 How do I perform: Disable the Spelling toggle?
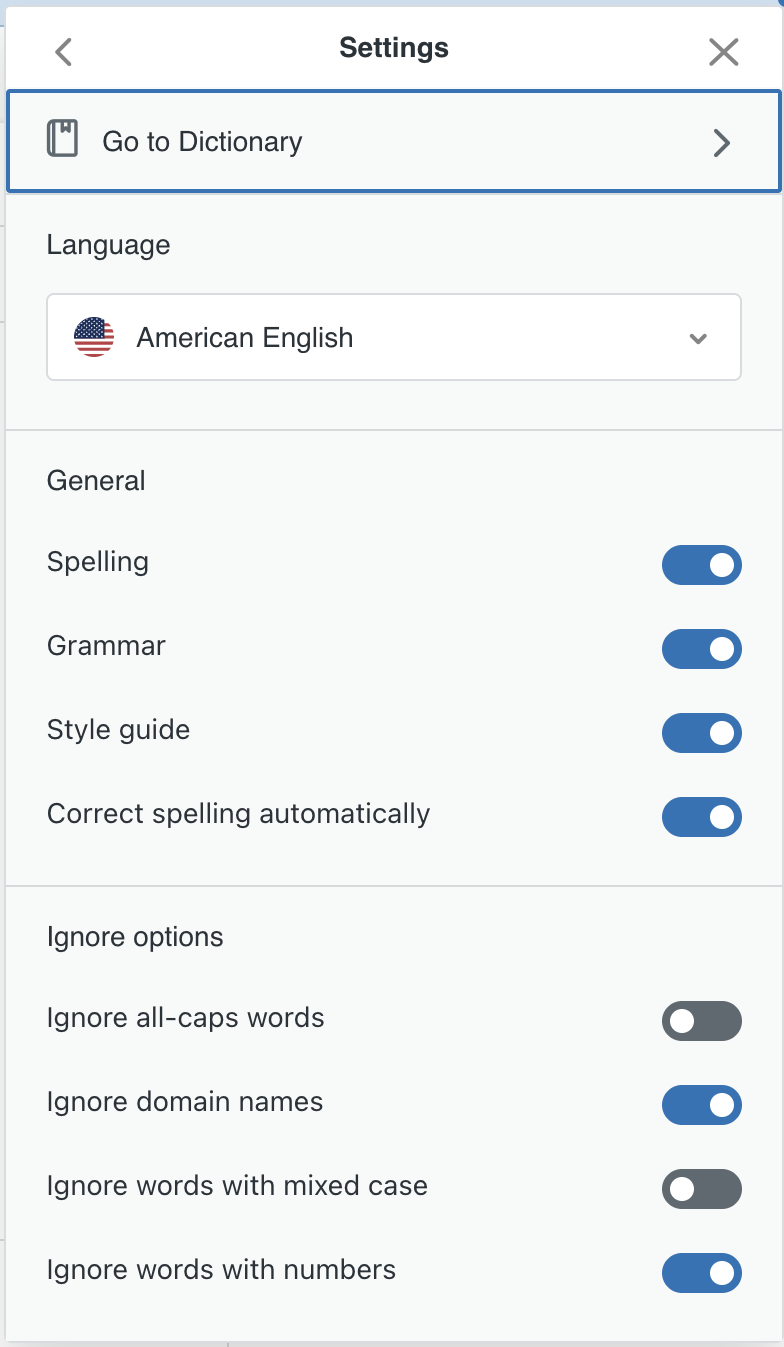tap(701, 565)
